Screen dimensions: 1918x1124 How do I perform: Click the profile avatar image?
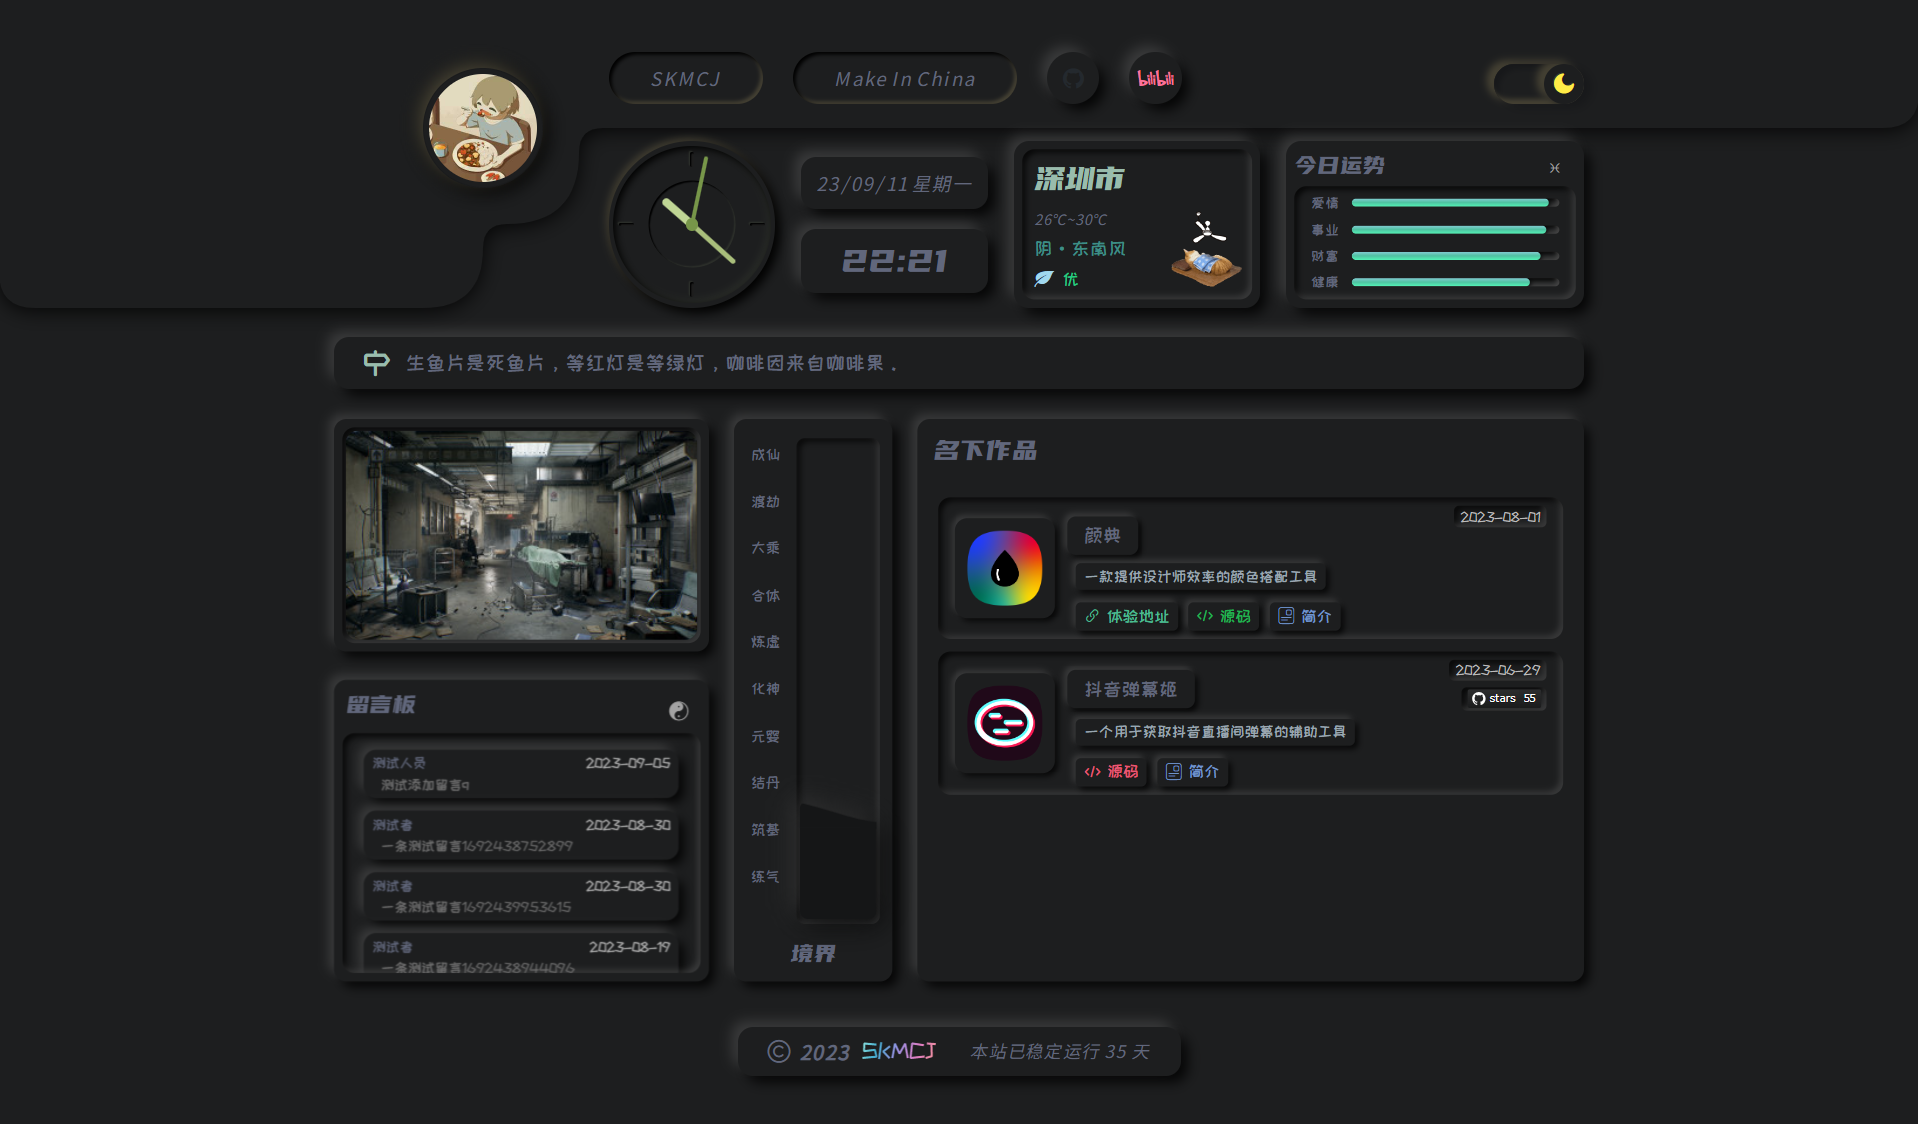click(483, 127)
